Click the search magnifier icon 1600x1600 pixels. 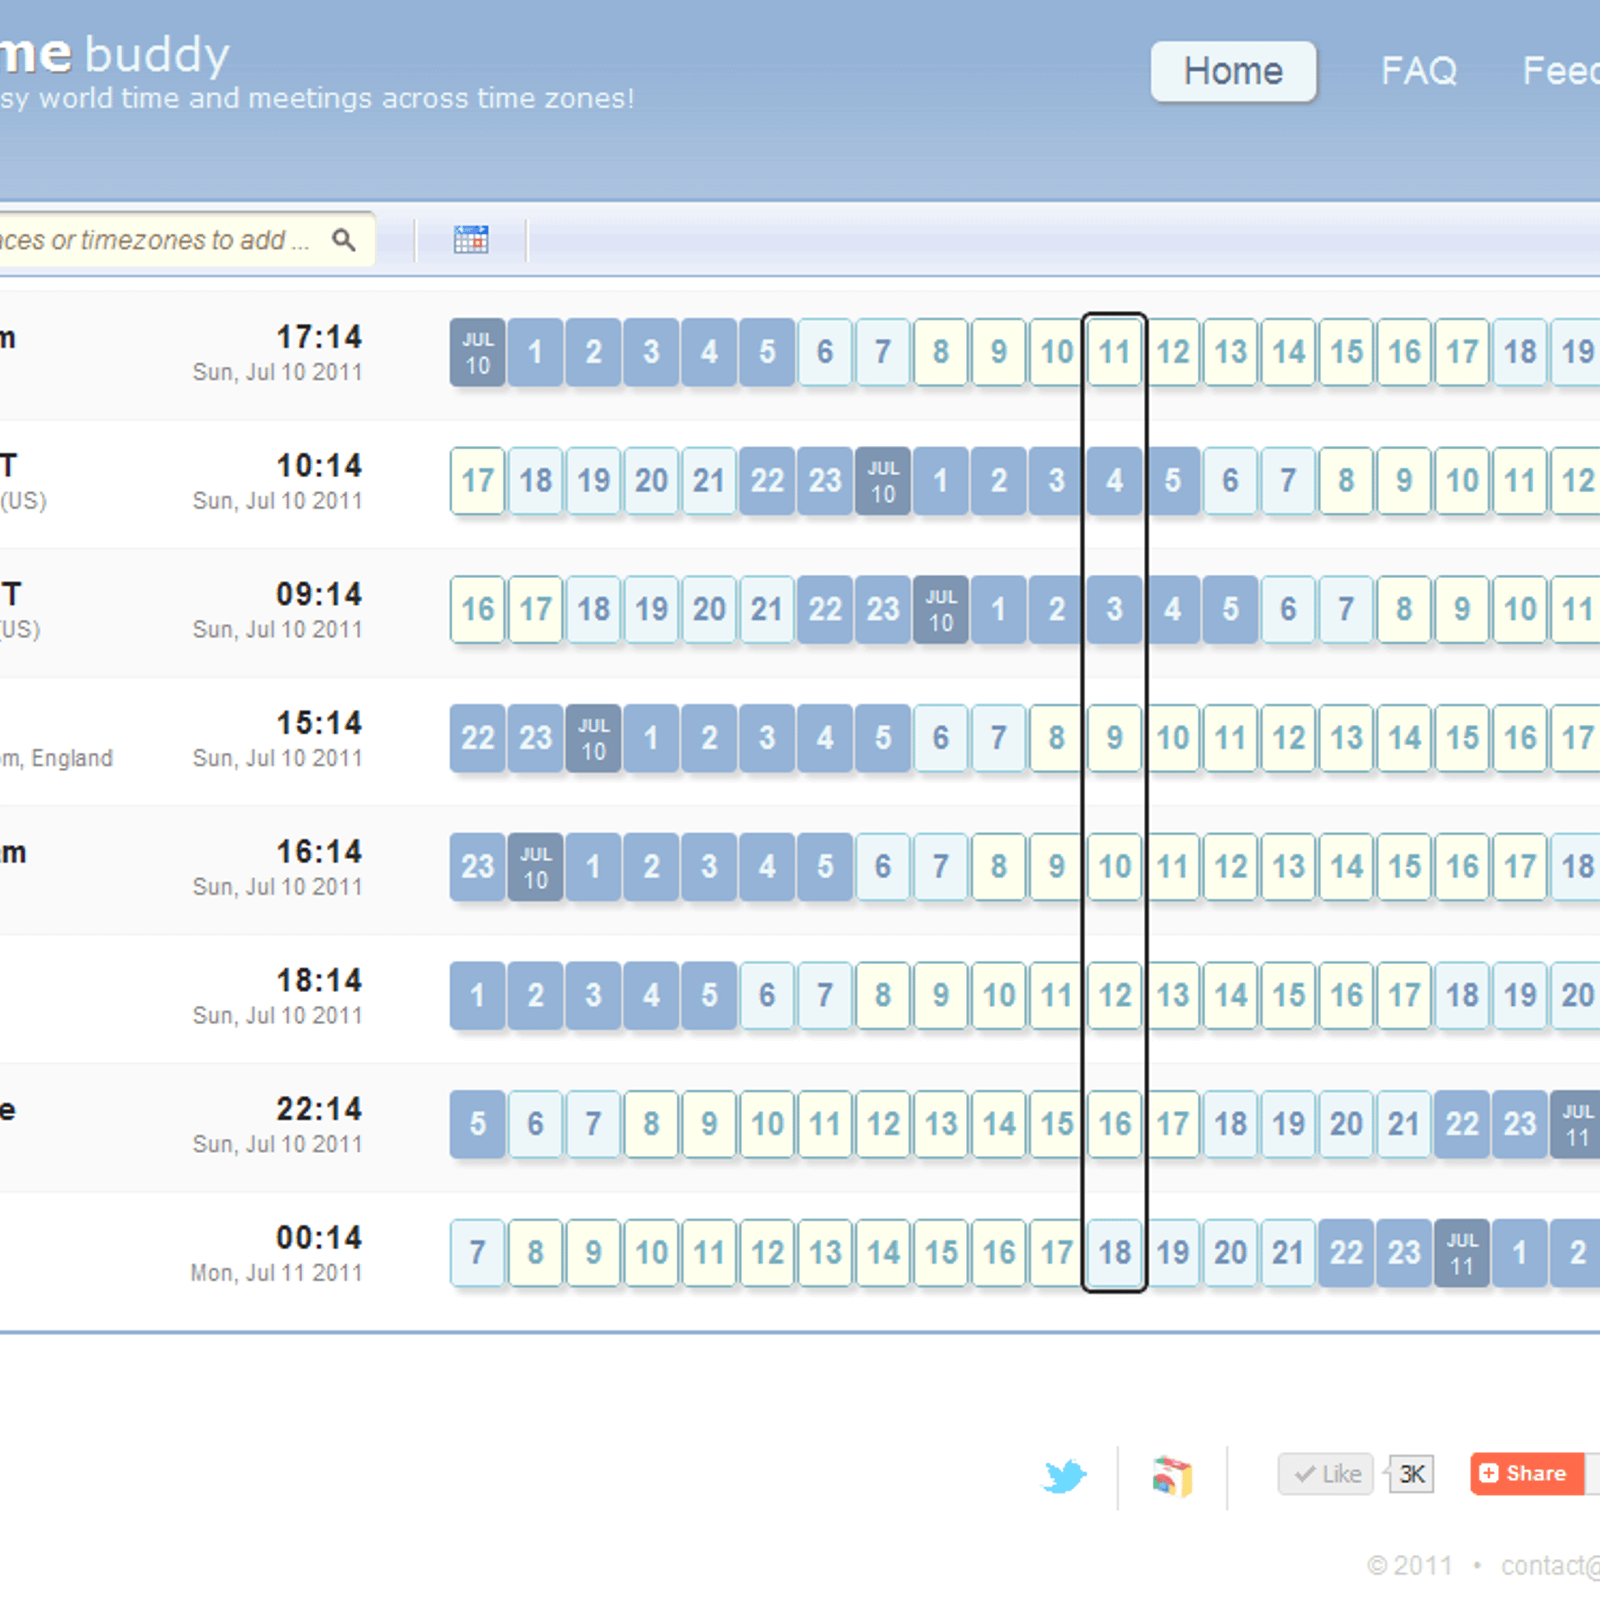343,240
